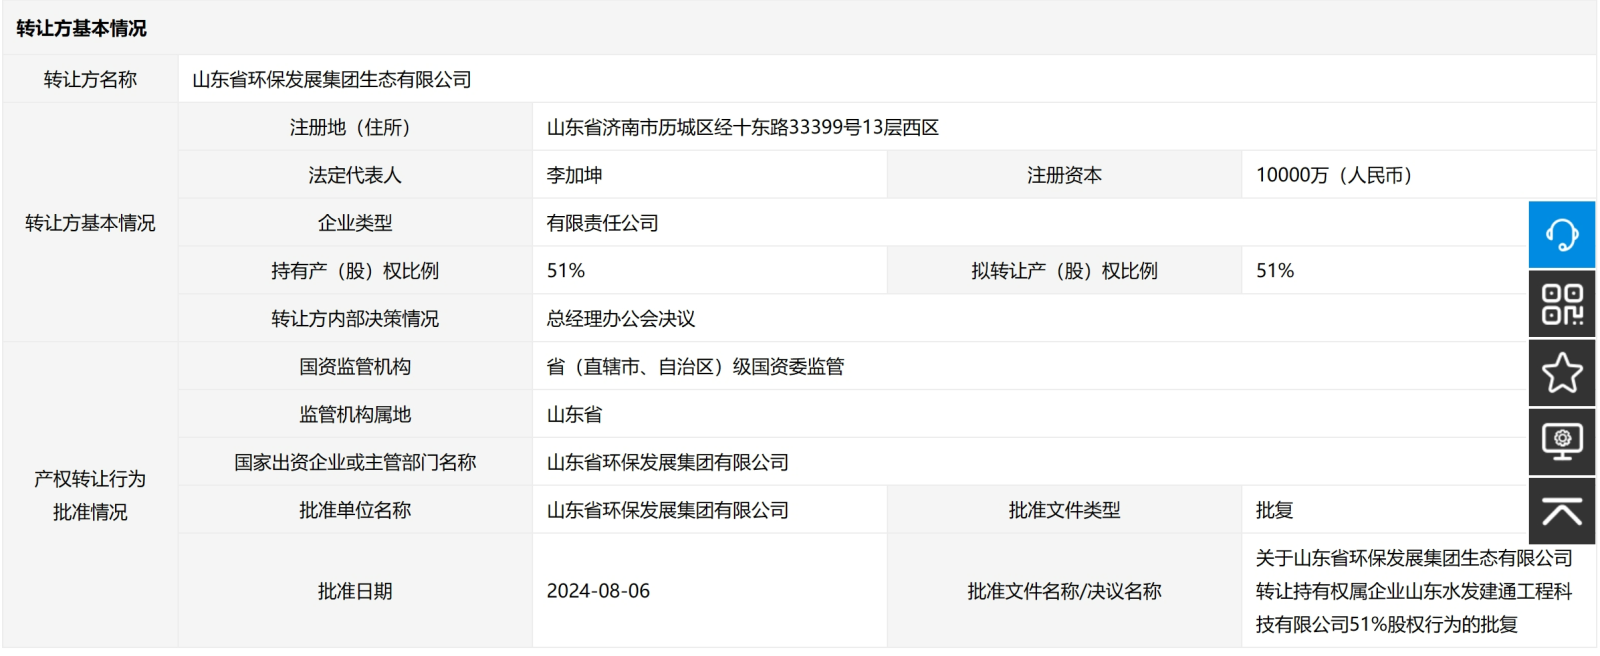Select the approval document title starting 关于山东省环保发展集团
This screenshot has height=656, width=1600.
(x=1414, y=592)
